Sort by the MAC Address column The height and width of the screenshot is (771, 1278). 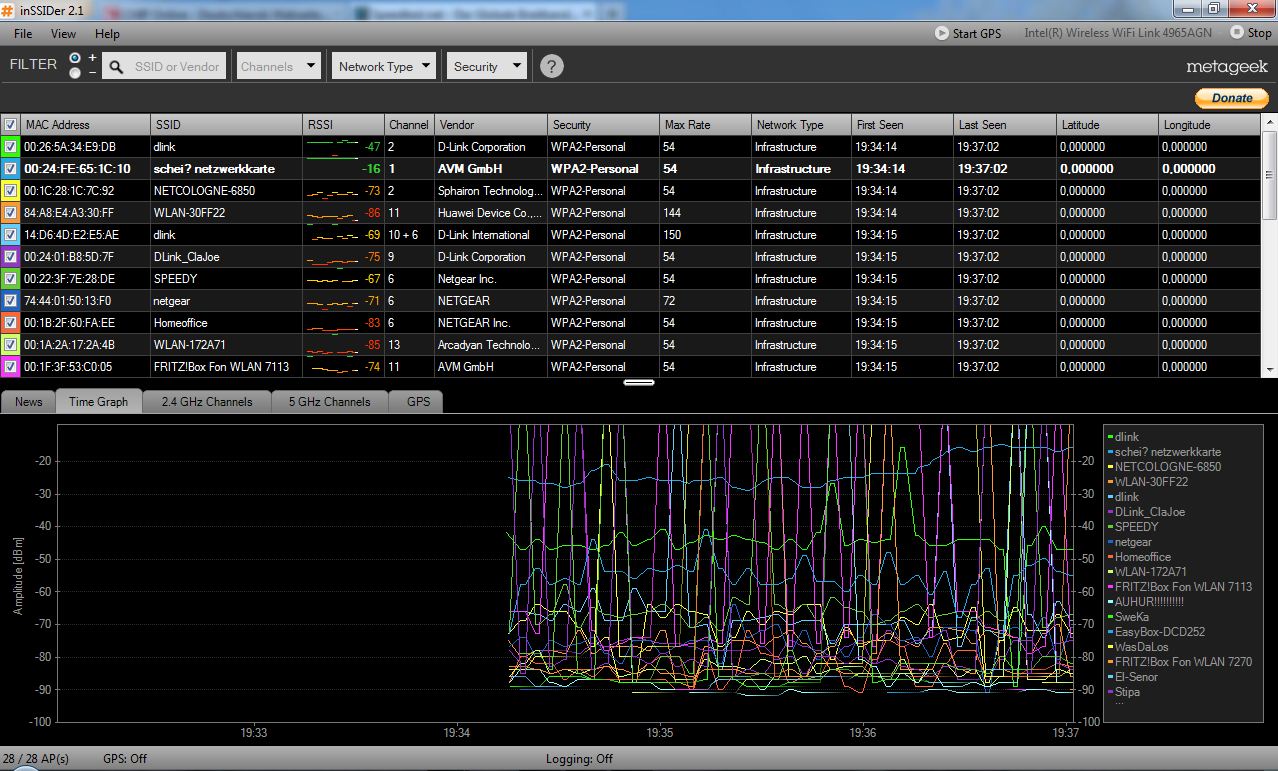click(85, 125)
